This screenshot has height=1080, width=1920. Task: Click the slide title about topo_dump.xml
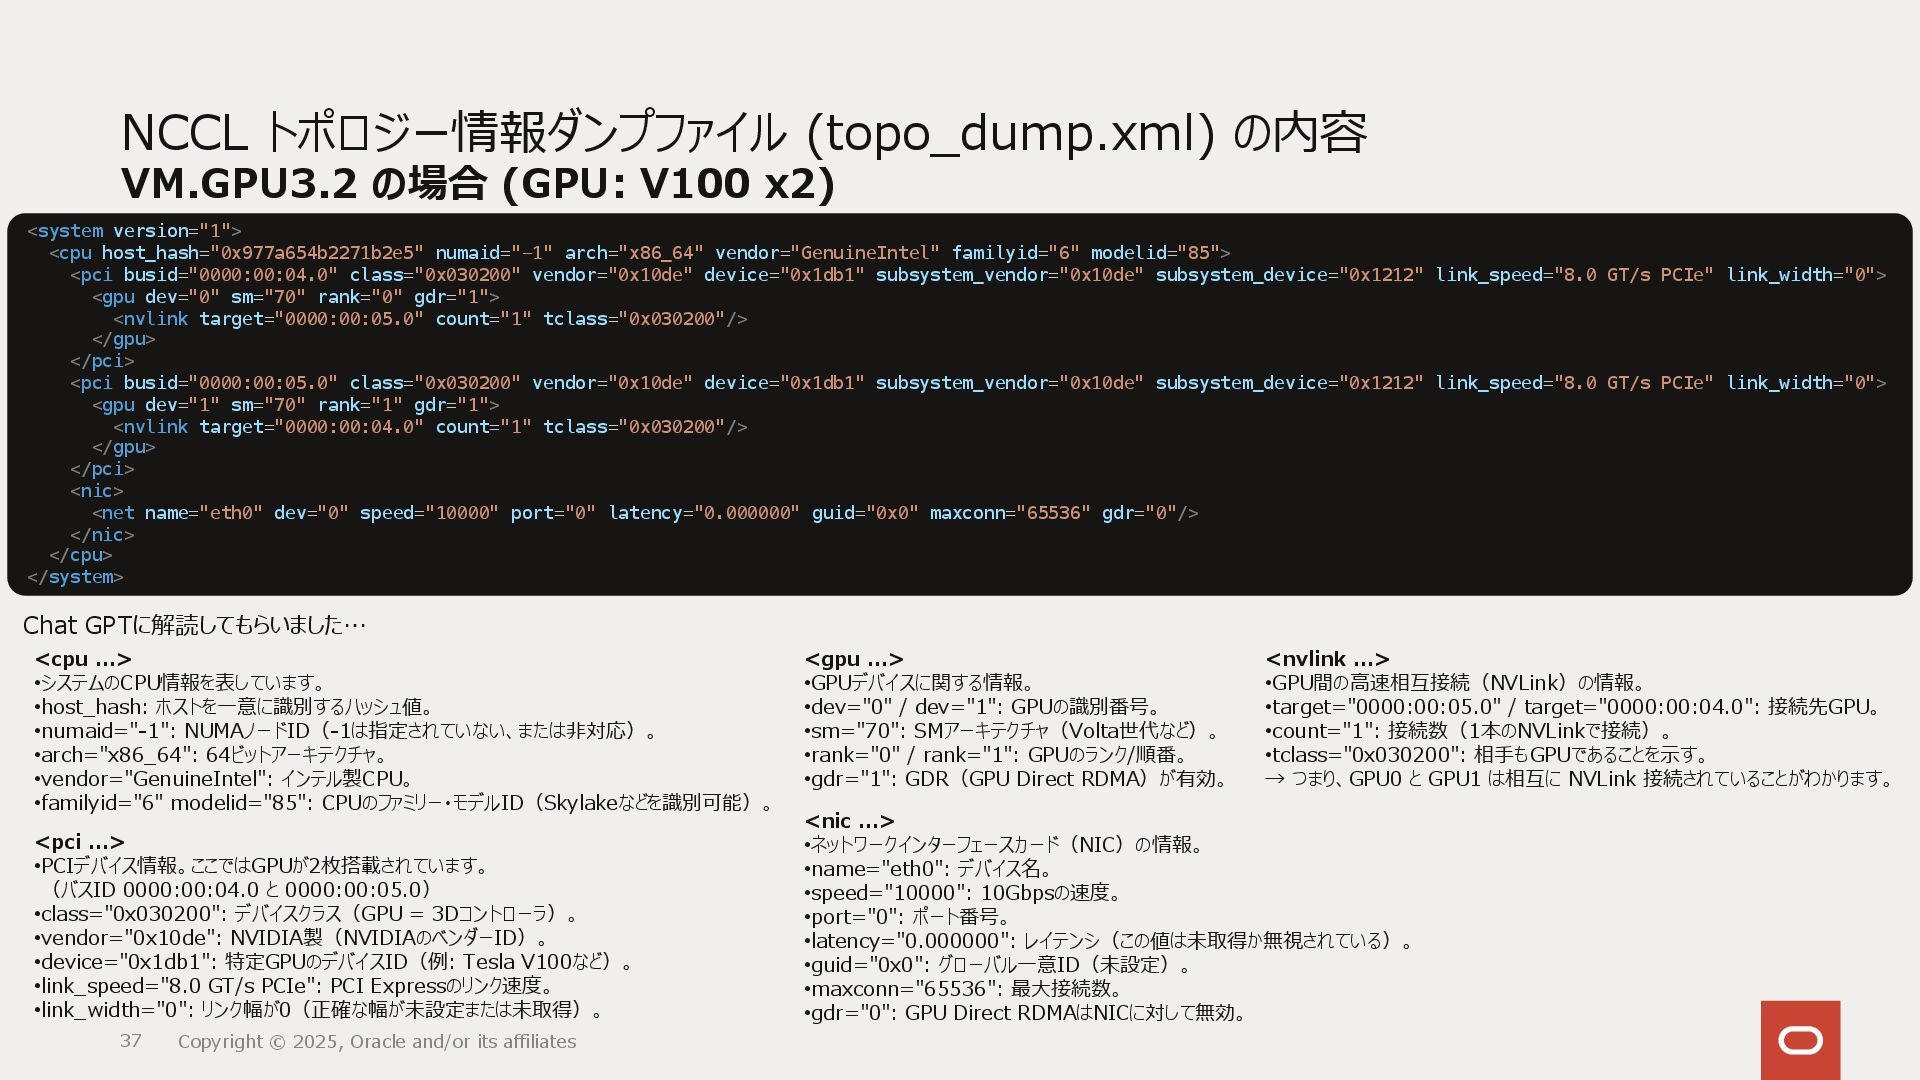tap(743, 132)
